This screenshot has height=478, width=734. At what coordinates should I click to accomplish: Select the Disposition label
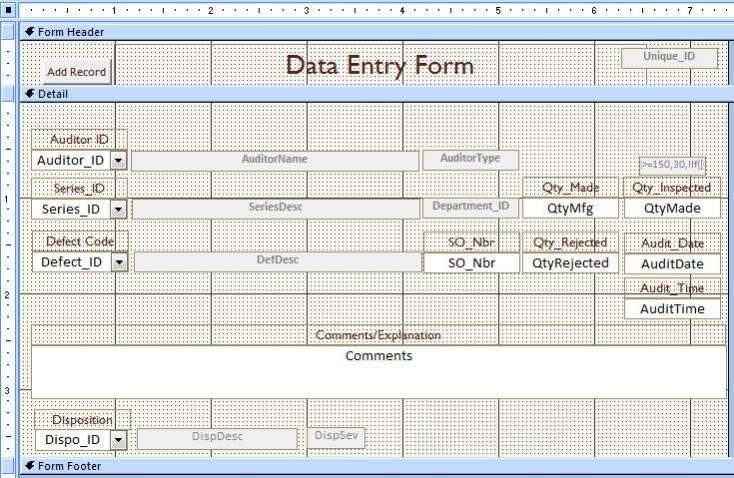pos(82,420)
